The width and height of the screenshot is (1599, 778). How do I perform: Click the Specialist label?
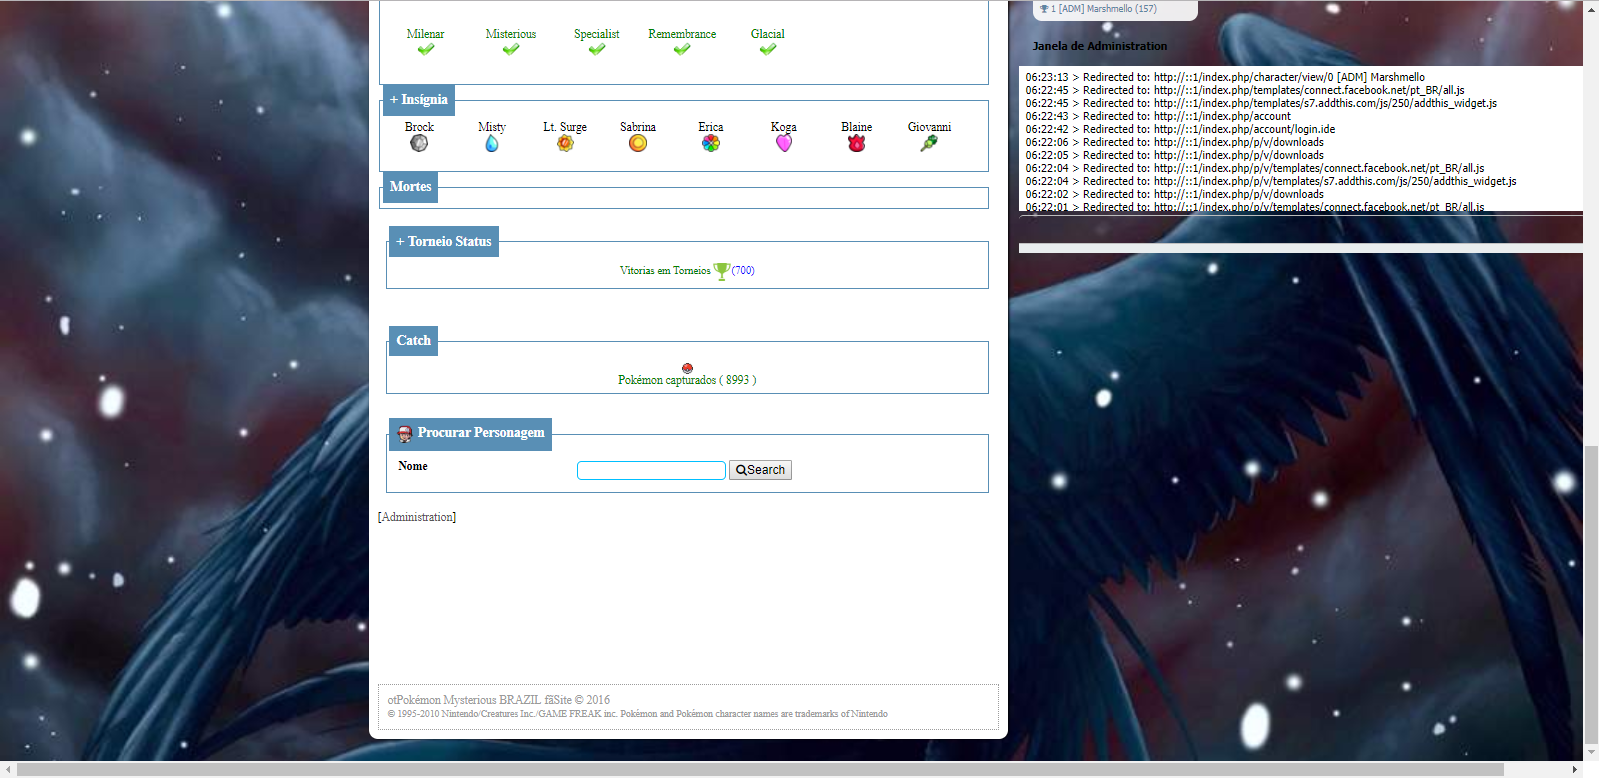click(x=597, y=34)
